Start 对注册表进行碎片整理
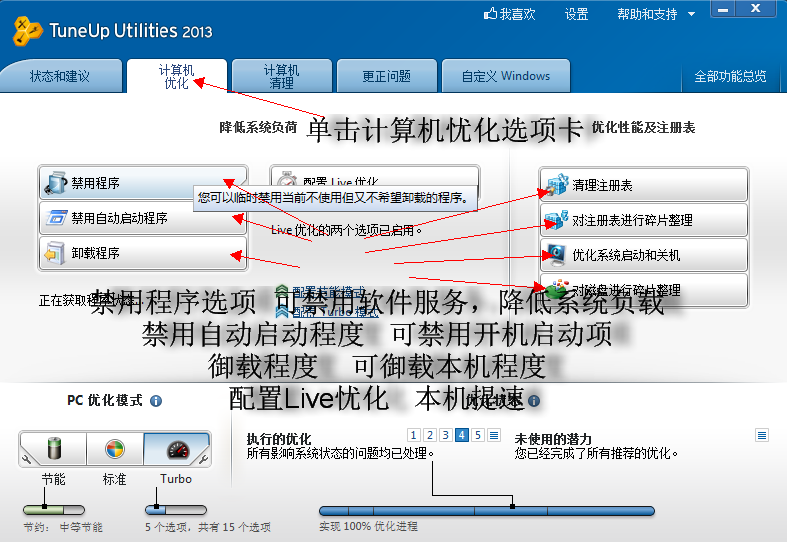The image size is (787, 542). point(643,220)
